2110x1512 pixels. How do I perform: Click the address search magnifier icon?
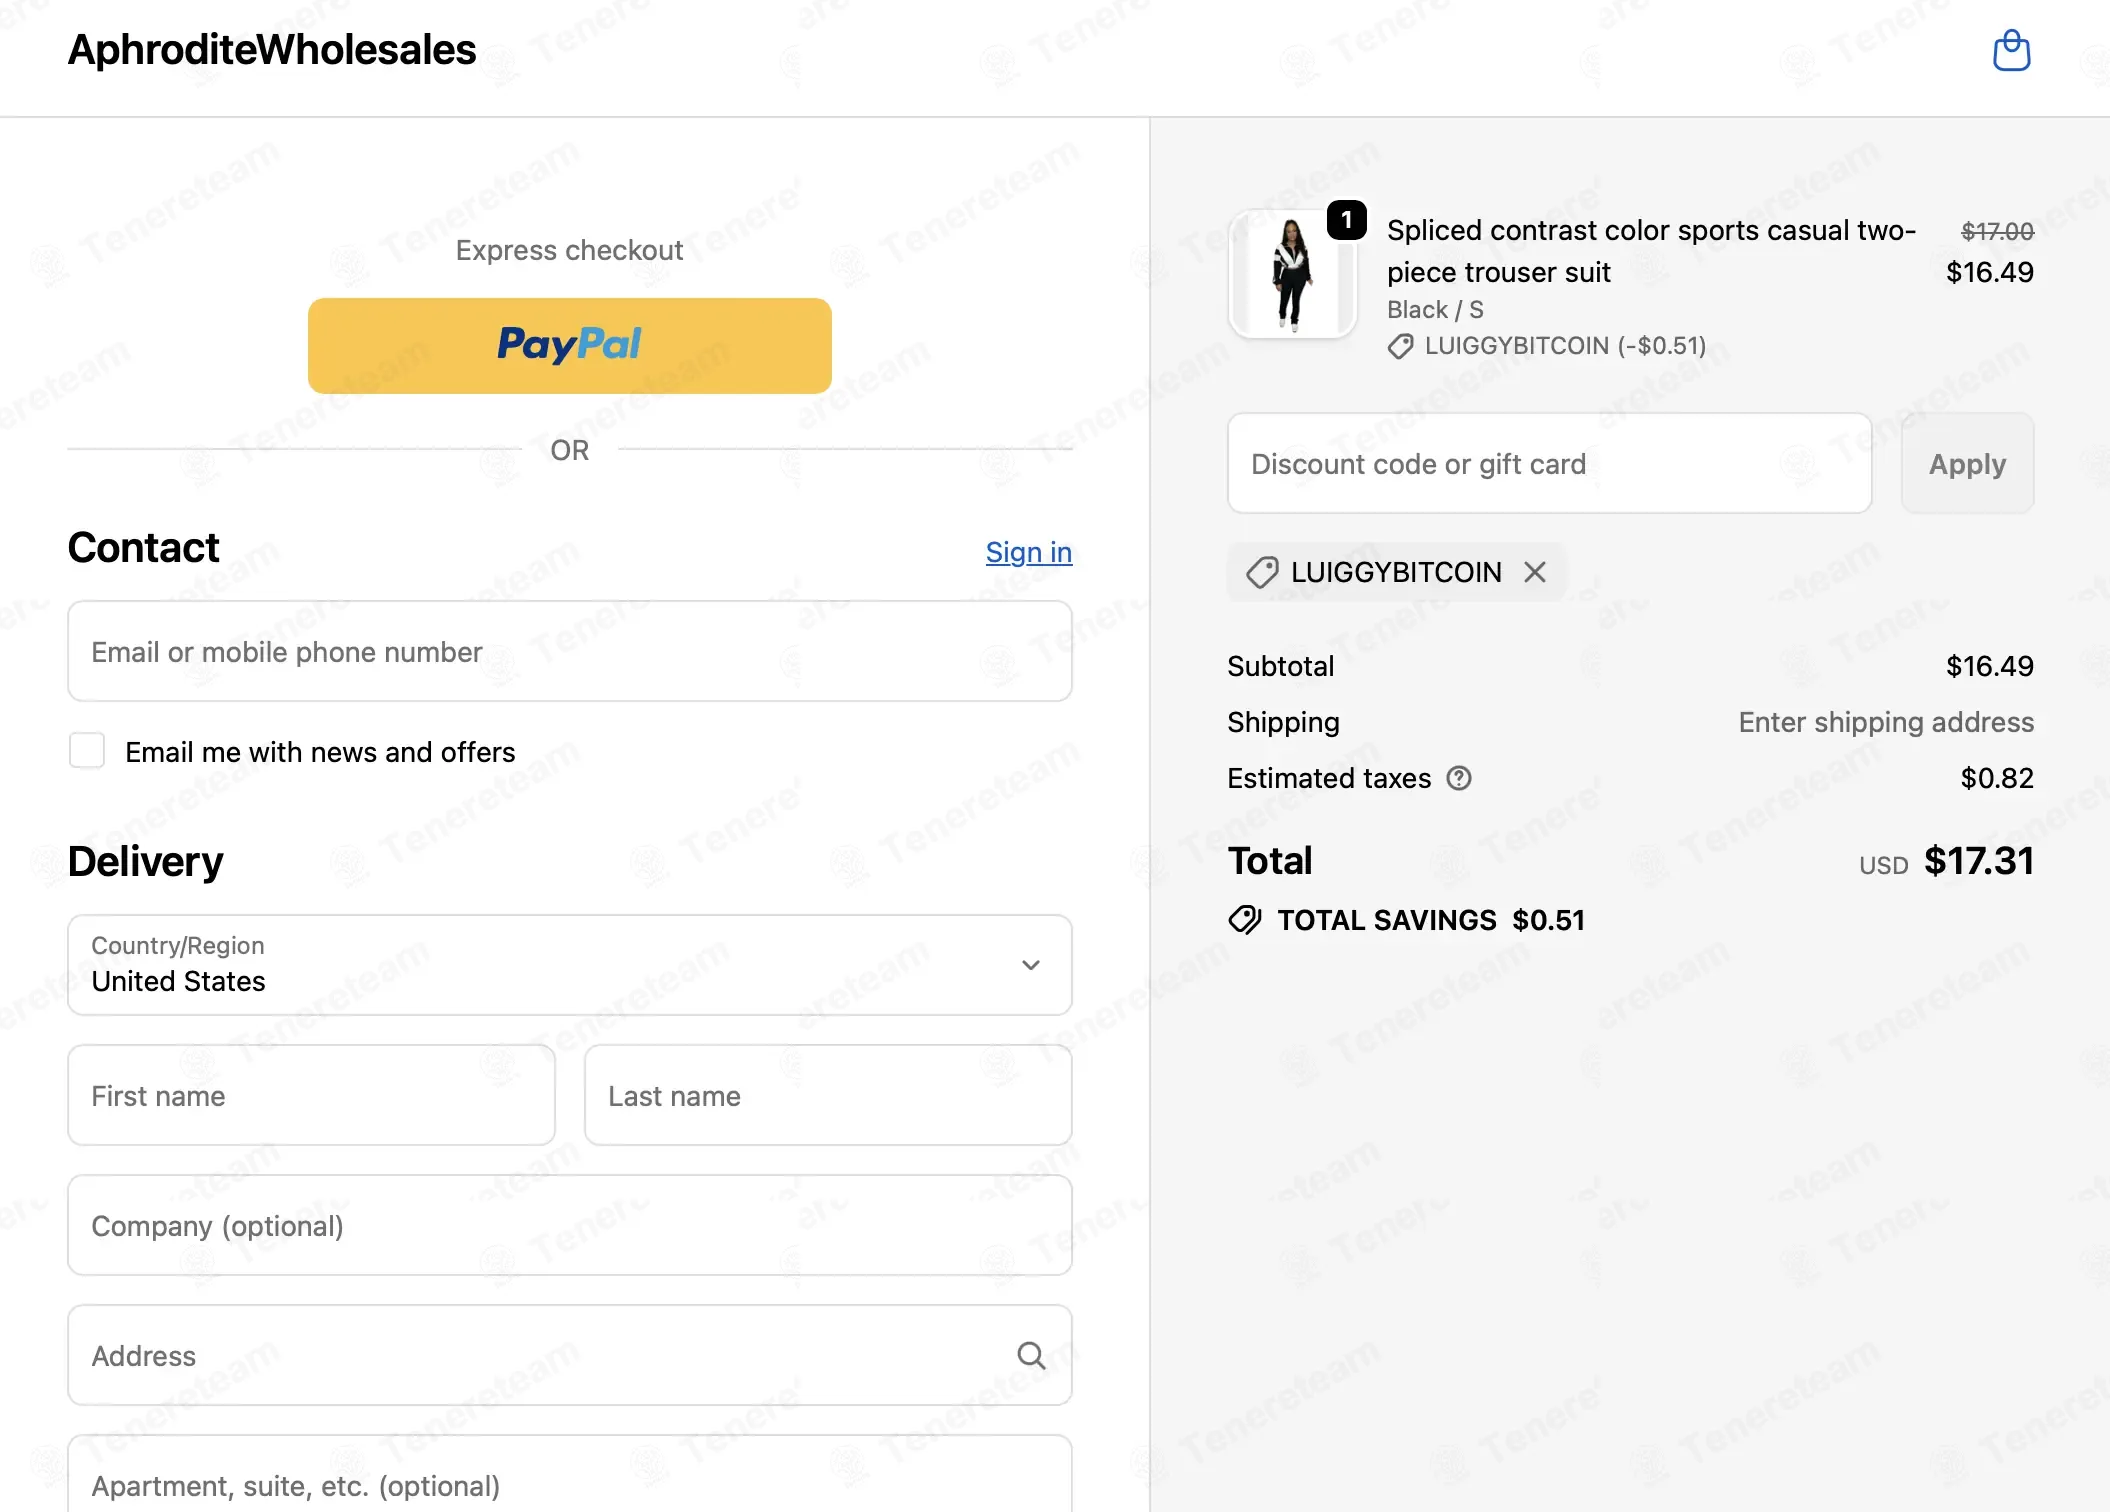click(1031, 1355)
